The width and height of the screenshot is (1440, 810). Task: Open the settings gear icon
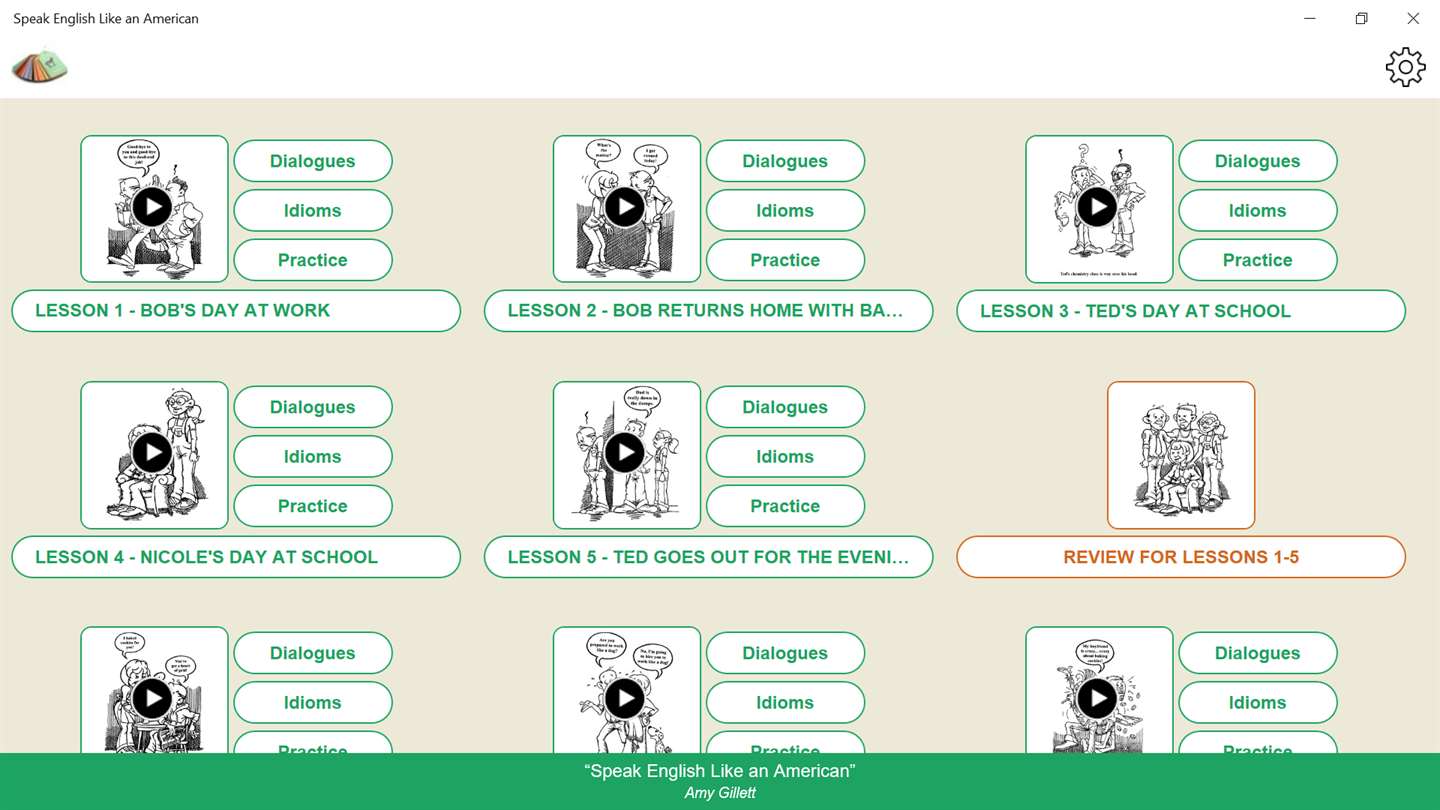(1405, 67)
